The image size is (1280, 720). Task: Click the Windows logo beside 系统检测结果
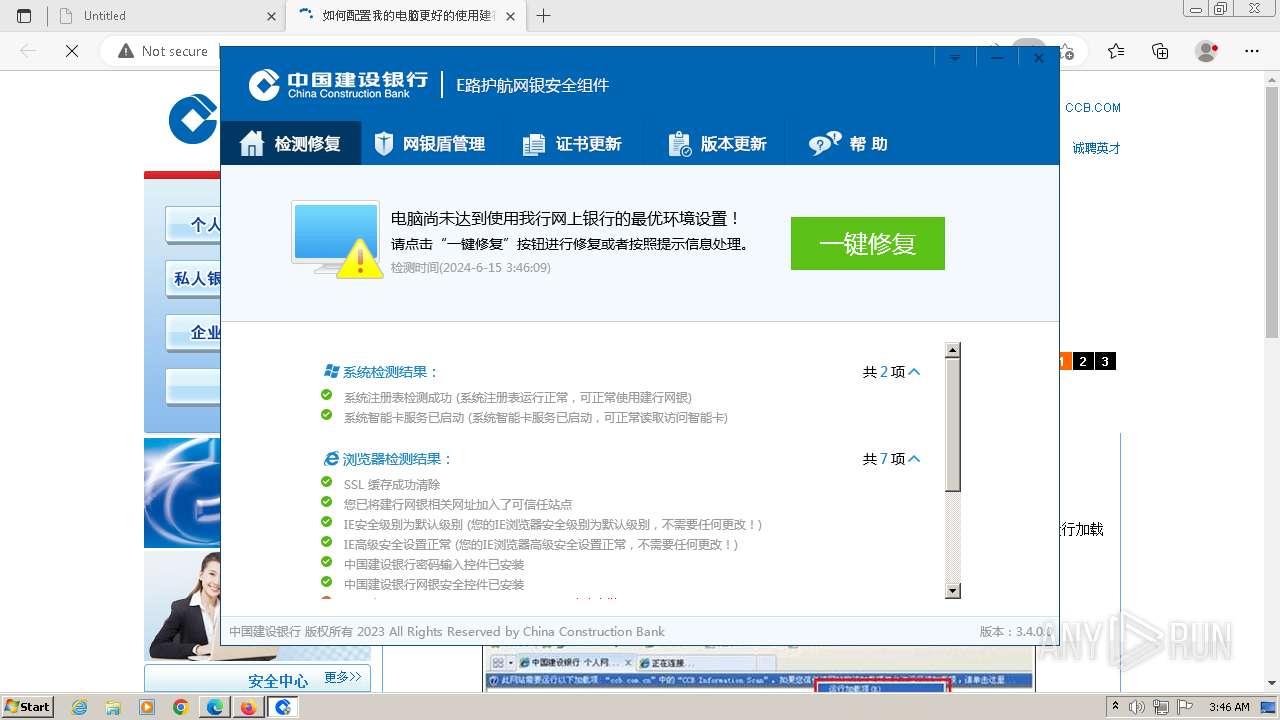(x=331, y=371)
